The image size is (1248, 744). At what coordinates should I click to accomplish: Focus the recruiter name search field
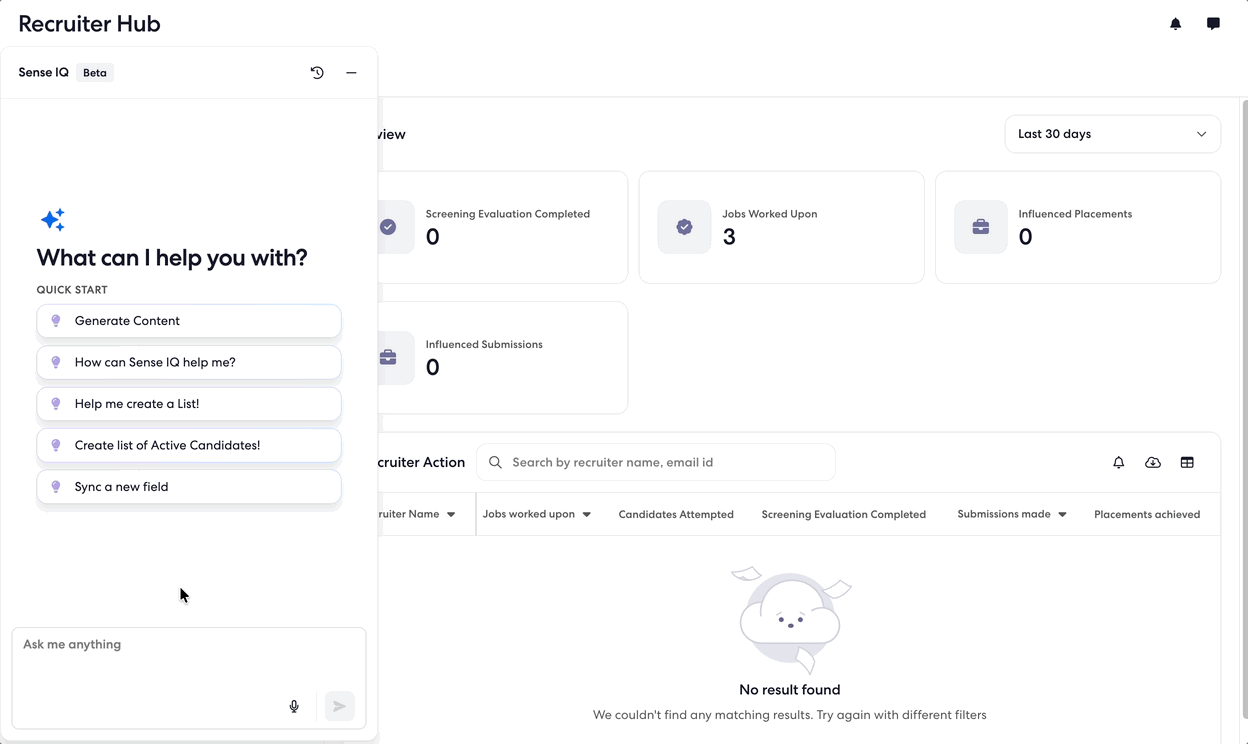click(x=656, y=463)
